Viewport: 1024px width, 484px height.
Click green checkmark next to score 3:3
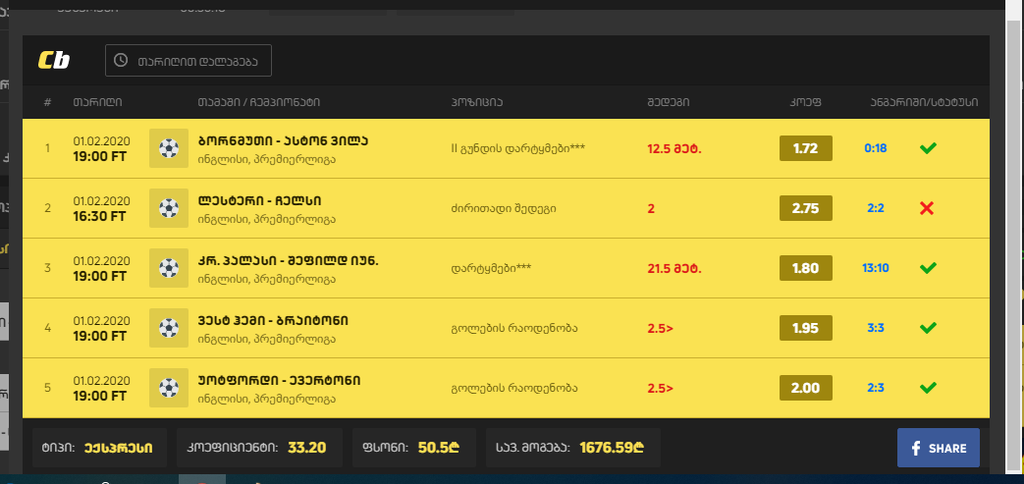(x=927, y=328)
